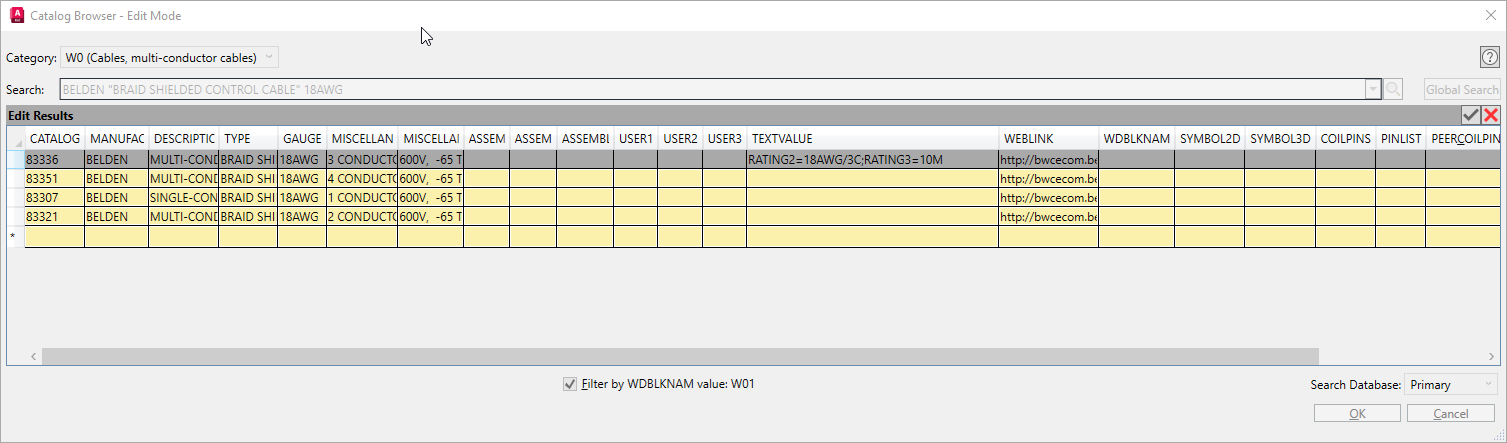Select the USER3 column header
The width and height of the screenshot is (1507, 443).
pos(724,139)
